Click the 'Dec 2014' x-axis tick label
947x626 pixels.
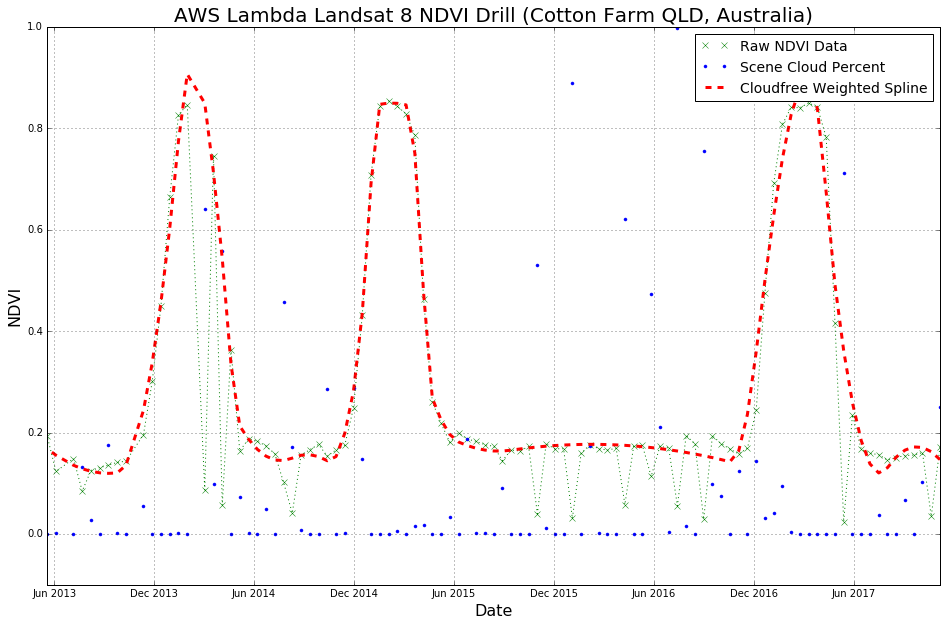(354, 593)
